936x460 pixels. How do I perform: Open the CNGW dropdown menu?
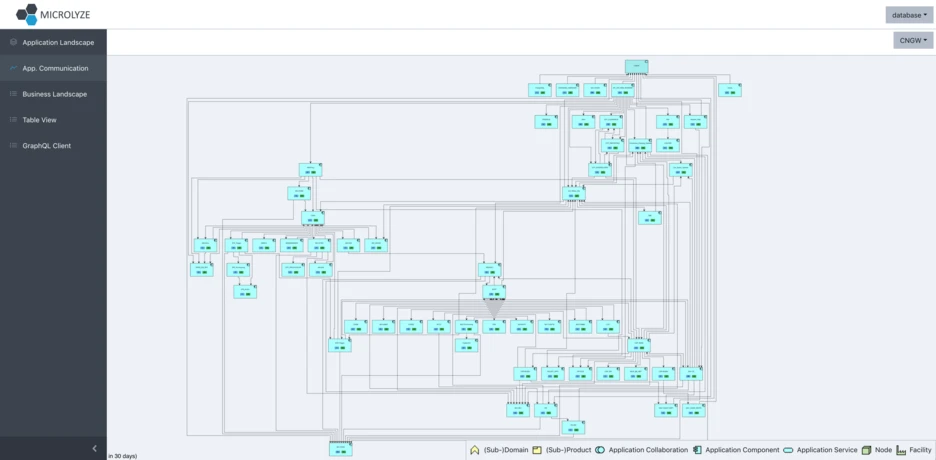[913, 41]
